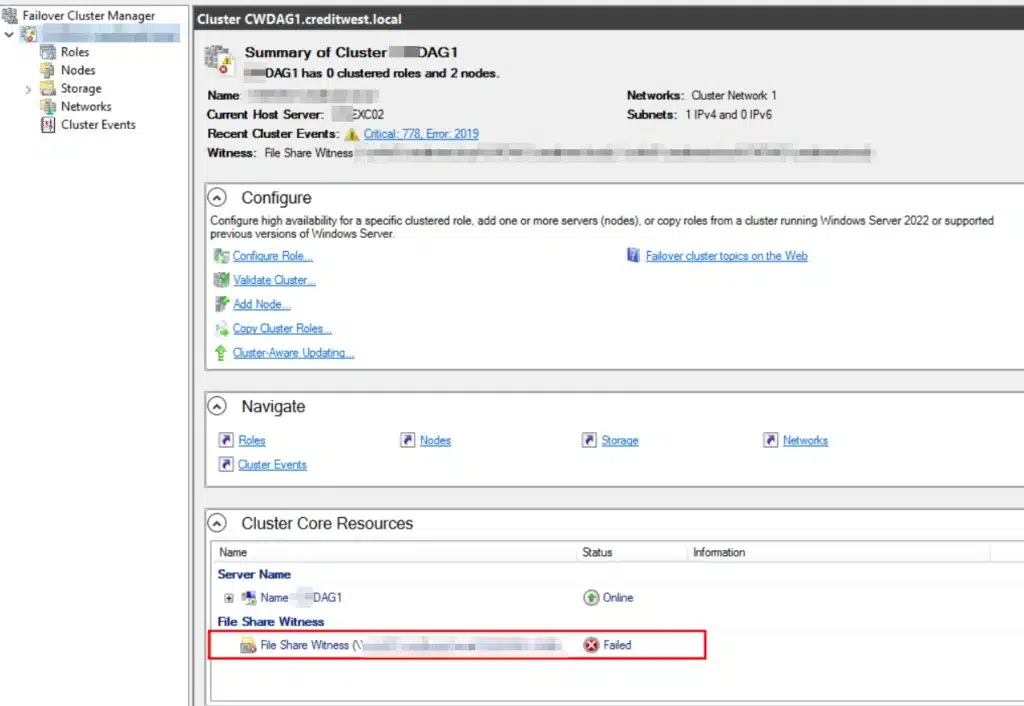Click the green Cluster-Aware Updating arrow icon
This screenshot has width=1024, height=706.
point(221,353)
